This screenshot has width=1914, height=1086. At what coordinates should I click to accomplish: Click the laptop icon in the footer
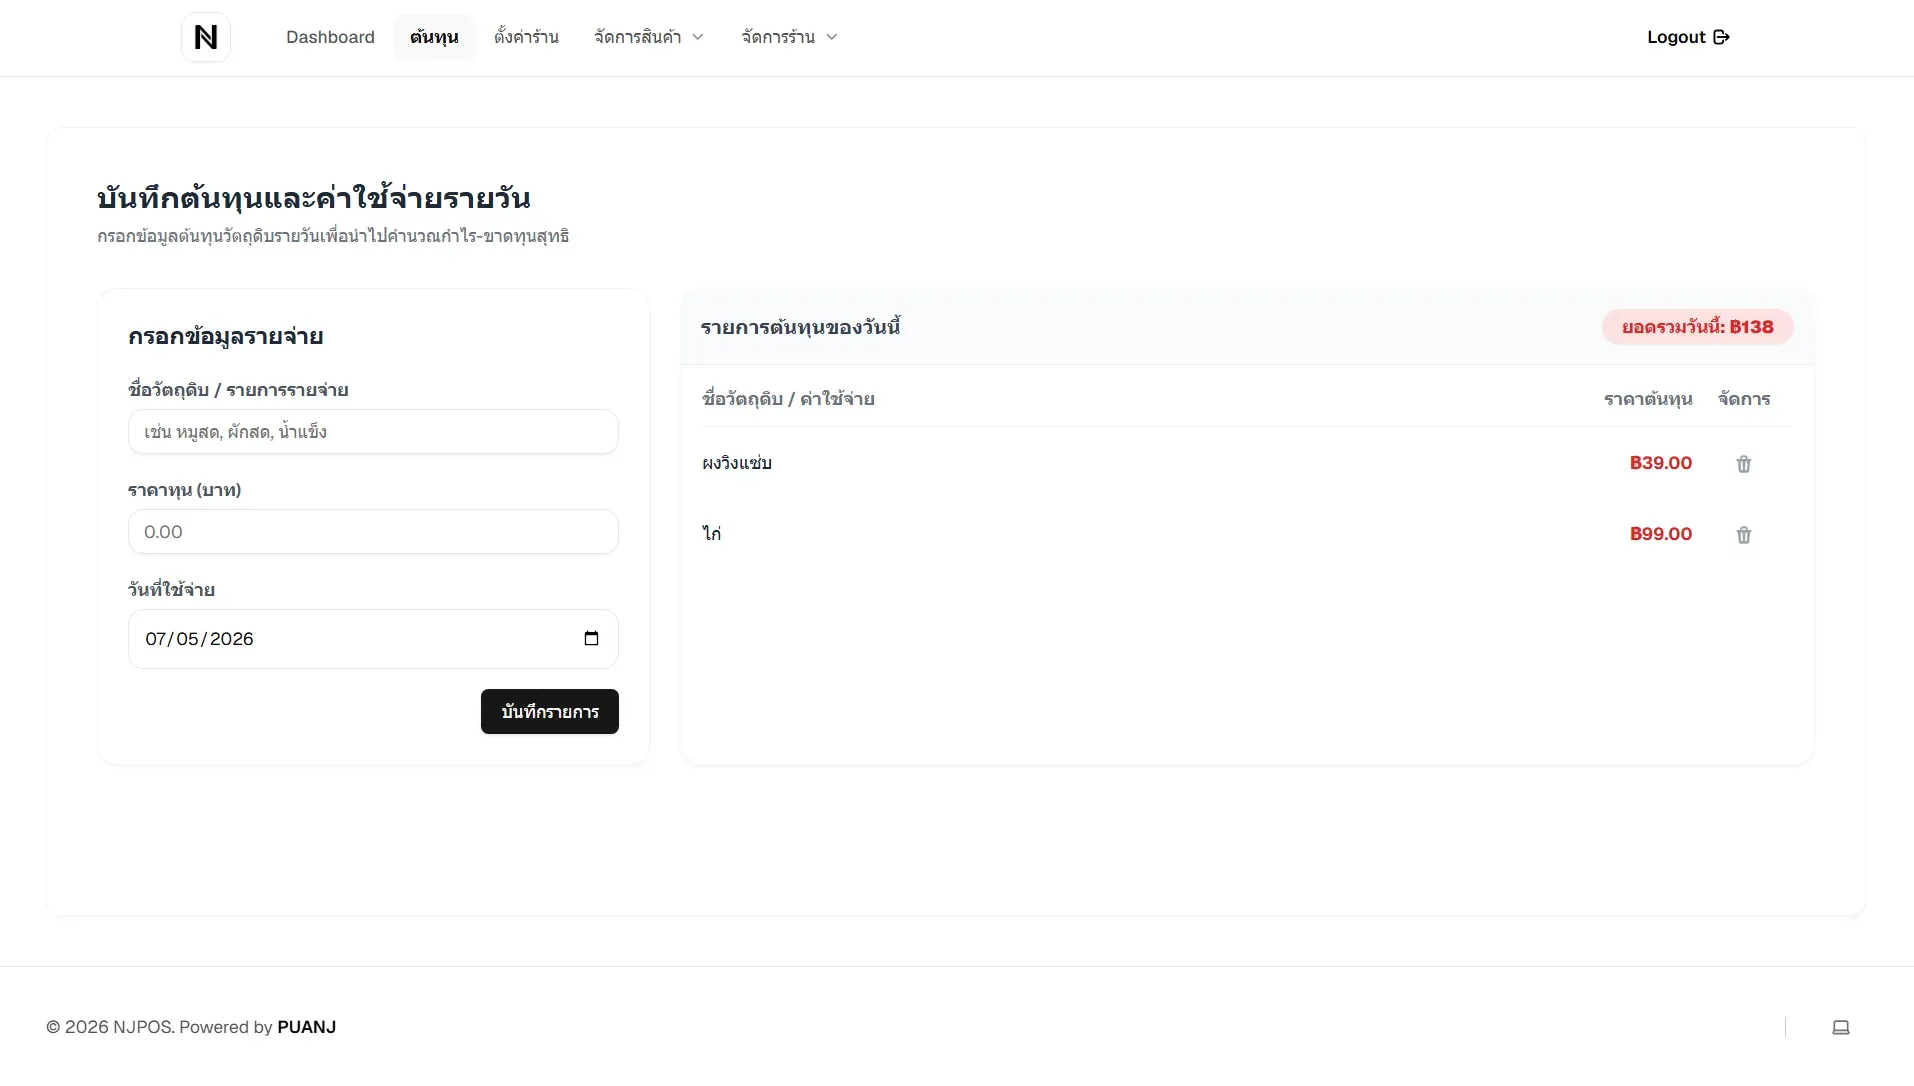click(1840, 1027)
